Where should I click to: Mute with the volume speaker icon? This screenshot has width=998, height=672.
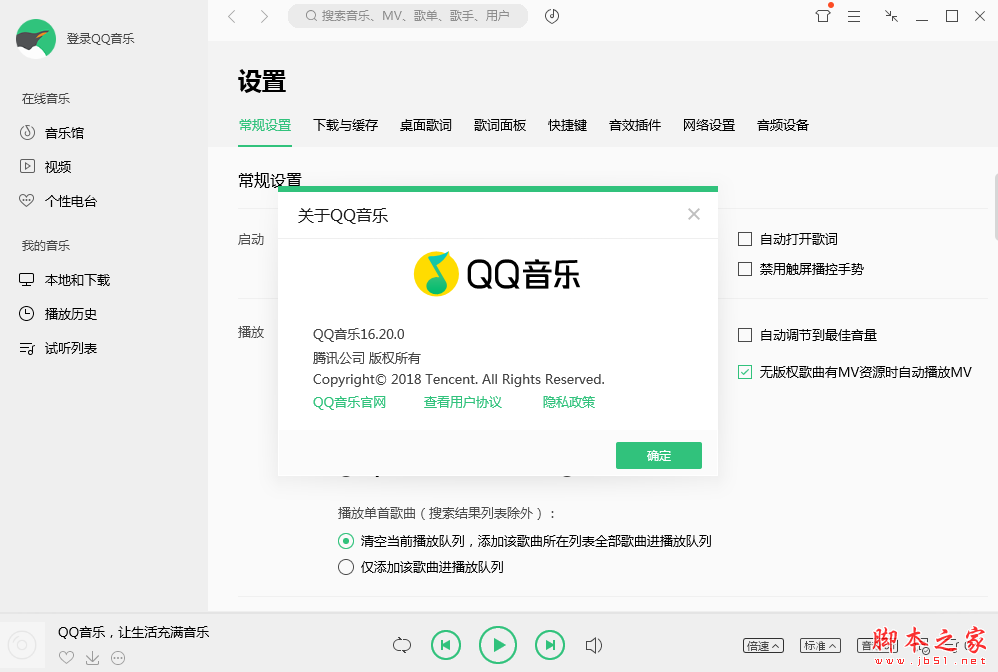click(593, 645)
